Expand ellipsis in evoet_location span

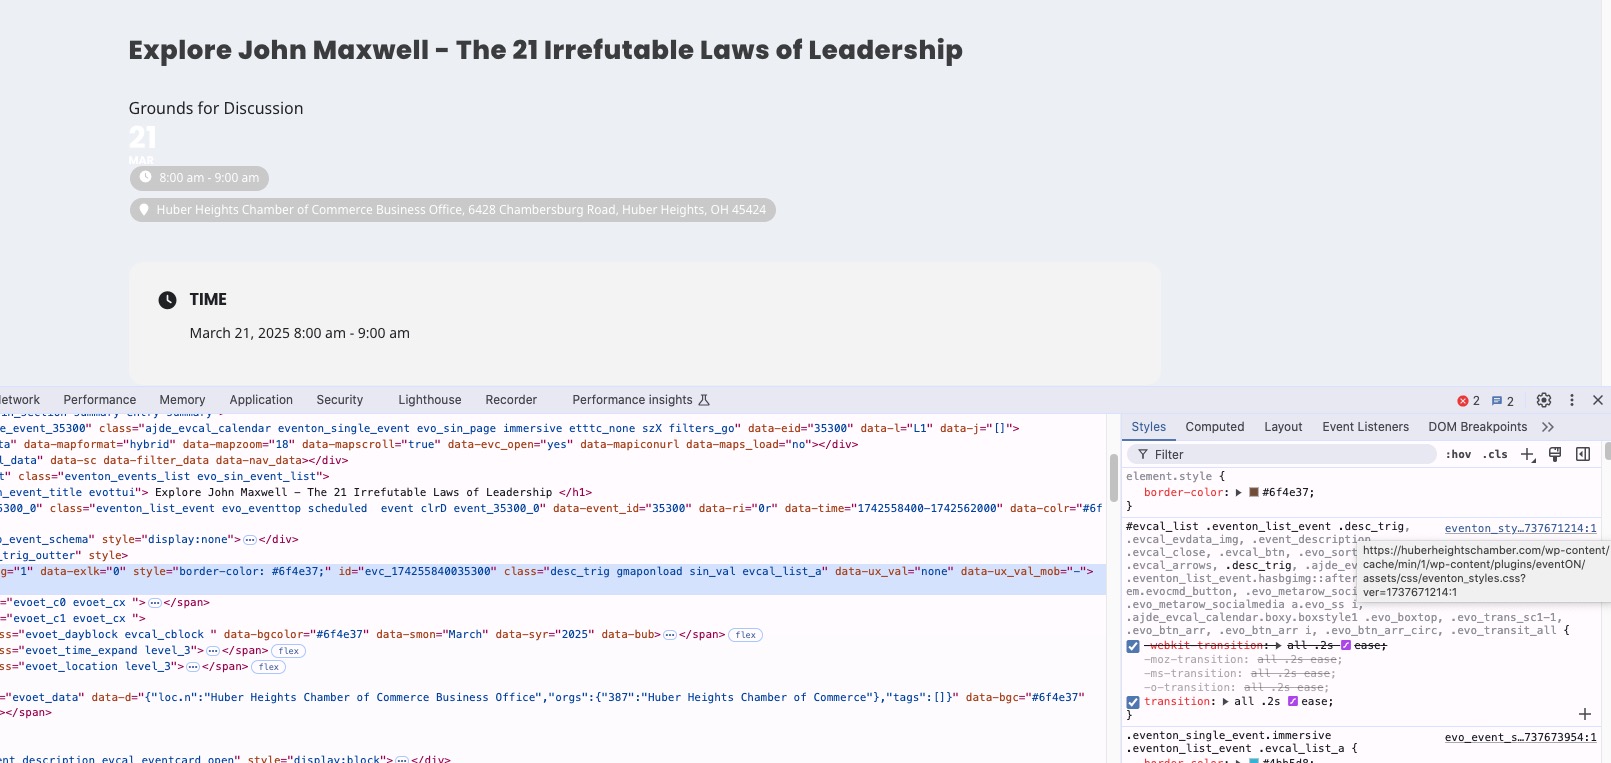point(192,667)
